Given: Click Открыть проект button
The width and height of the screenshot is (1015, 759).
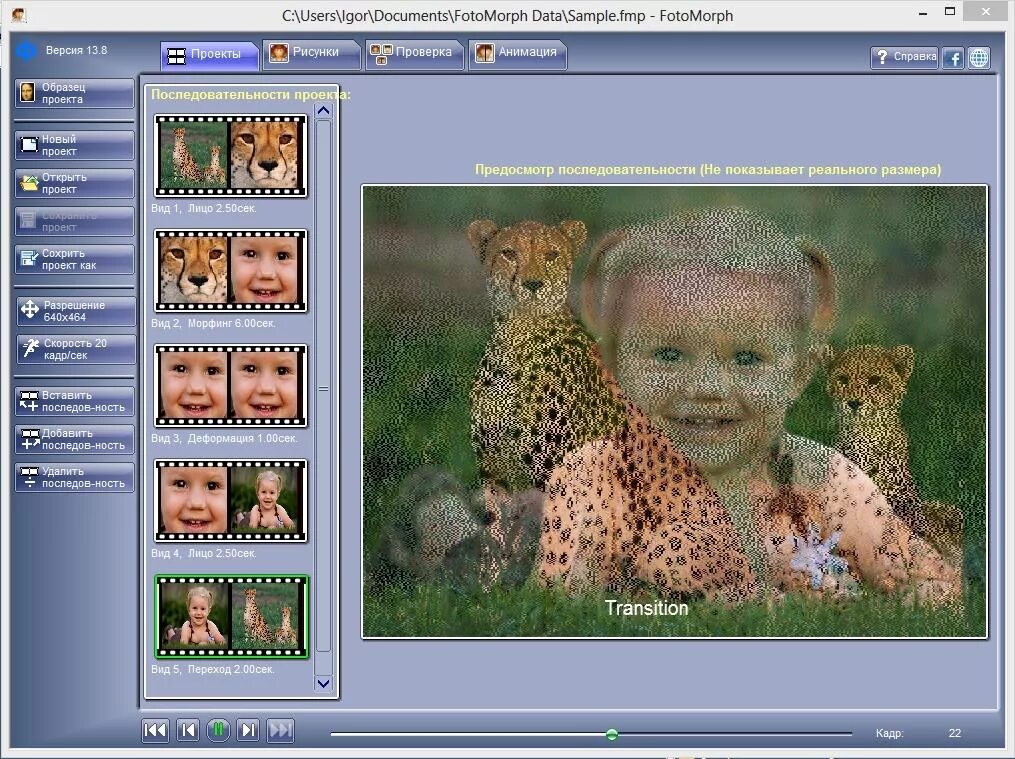Looking at the screenshot, I should click(74, 183).
